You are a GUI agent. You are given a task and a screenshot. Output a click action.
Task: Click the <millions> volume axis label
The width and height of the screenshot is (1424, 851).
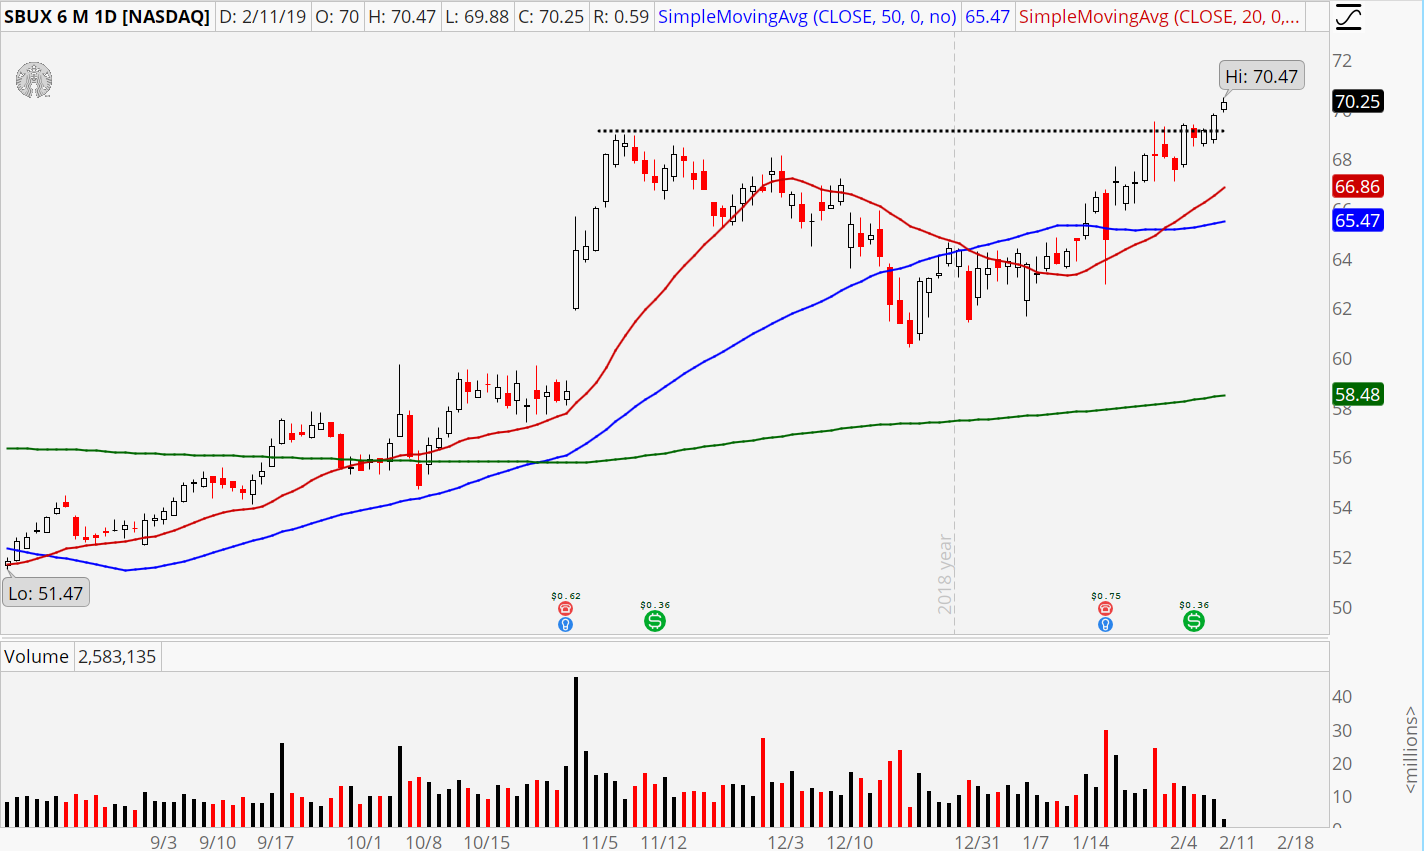tap(1411, 750)
